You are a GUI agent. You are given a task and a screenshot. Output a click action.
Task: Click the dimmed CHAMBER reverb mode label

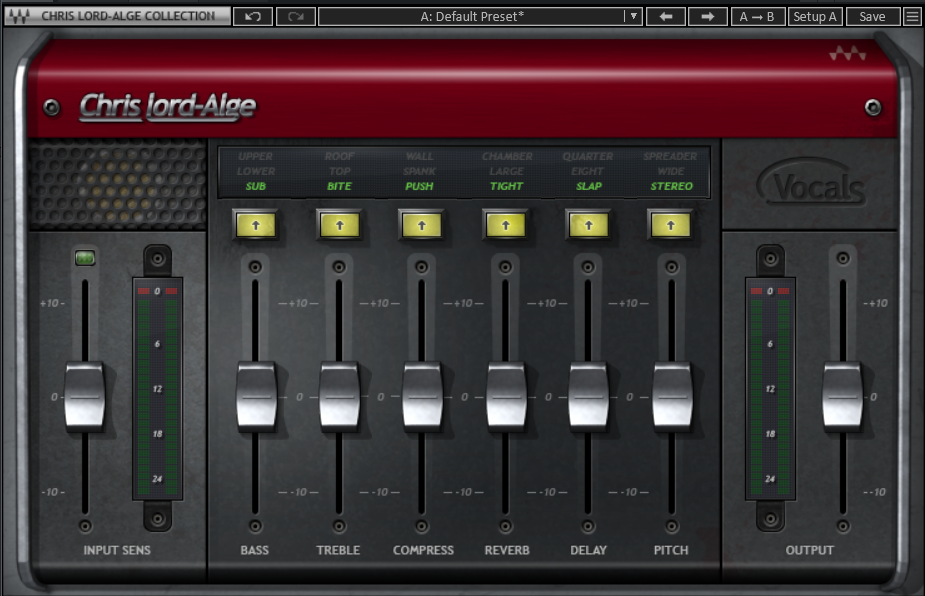coord(507,156)
